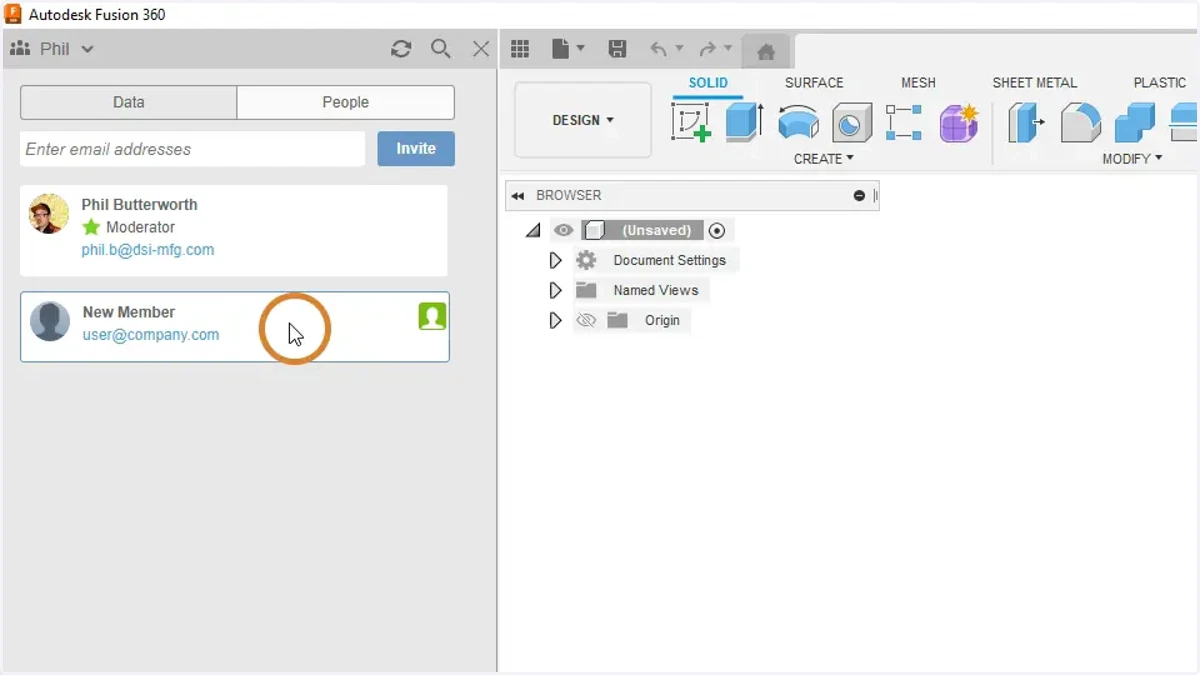Open the data panel search

tap(440, 49)
